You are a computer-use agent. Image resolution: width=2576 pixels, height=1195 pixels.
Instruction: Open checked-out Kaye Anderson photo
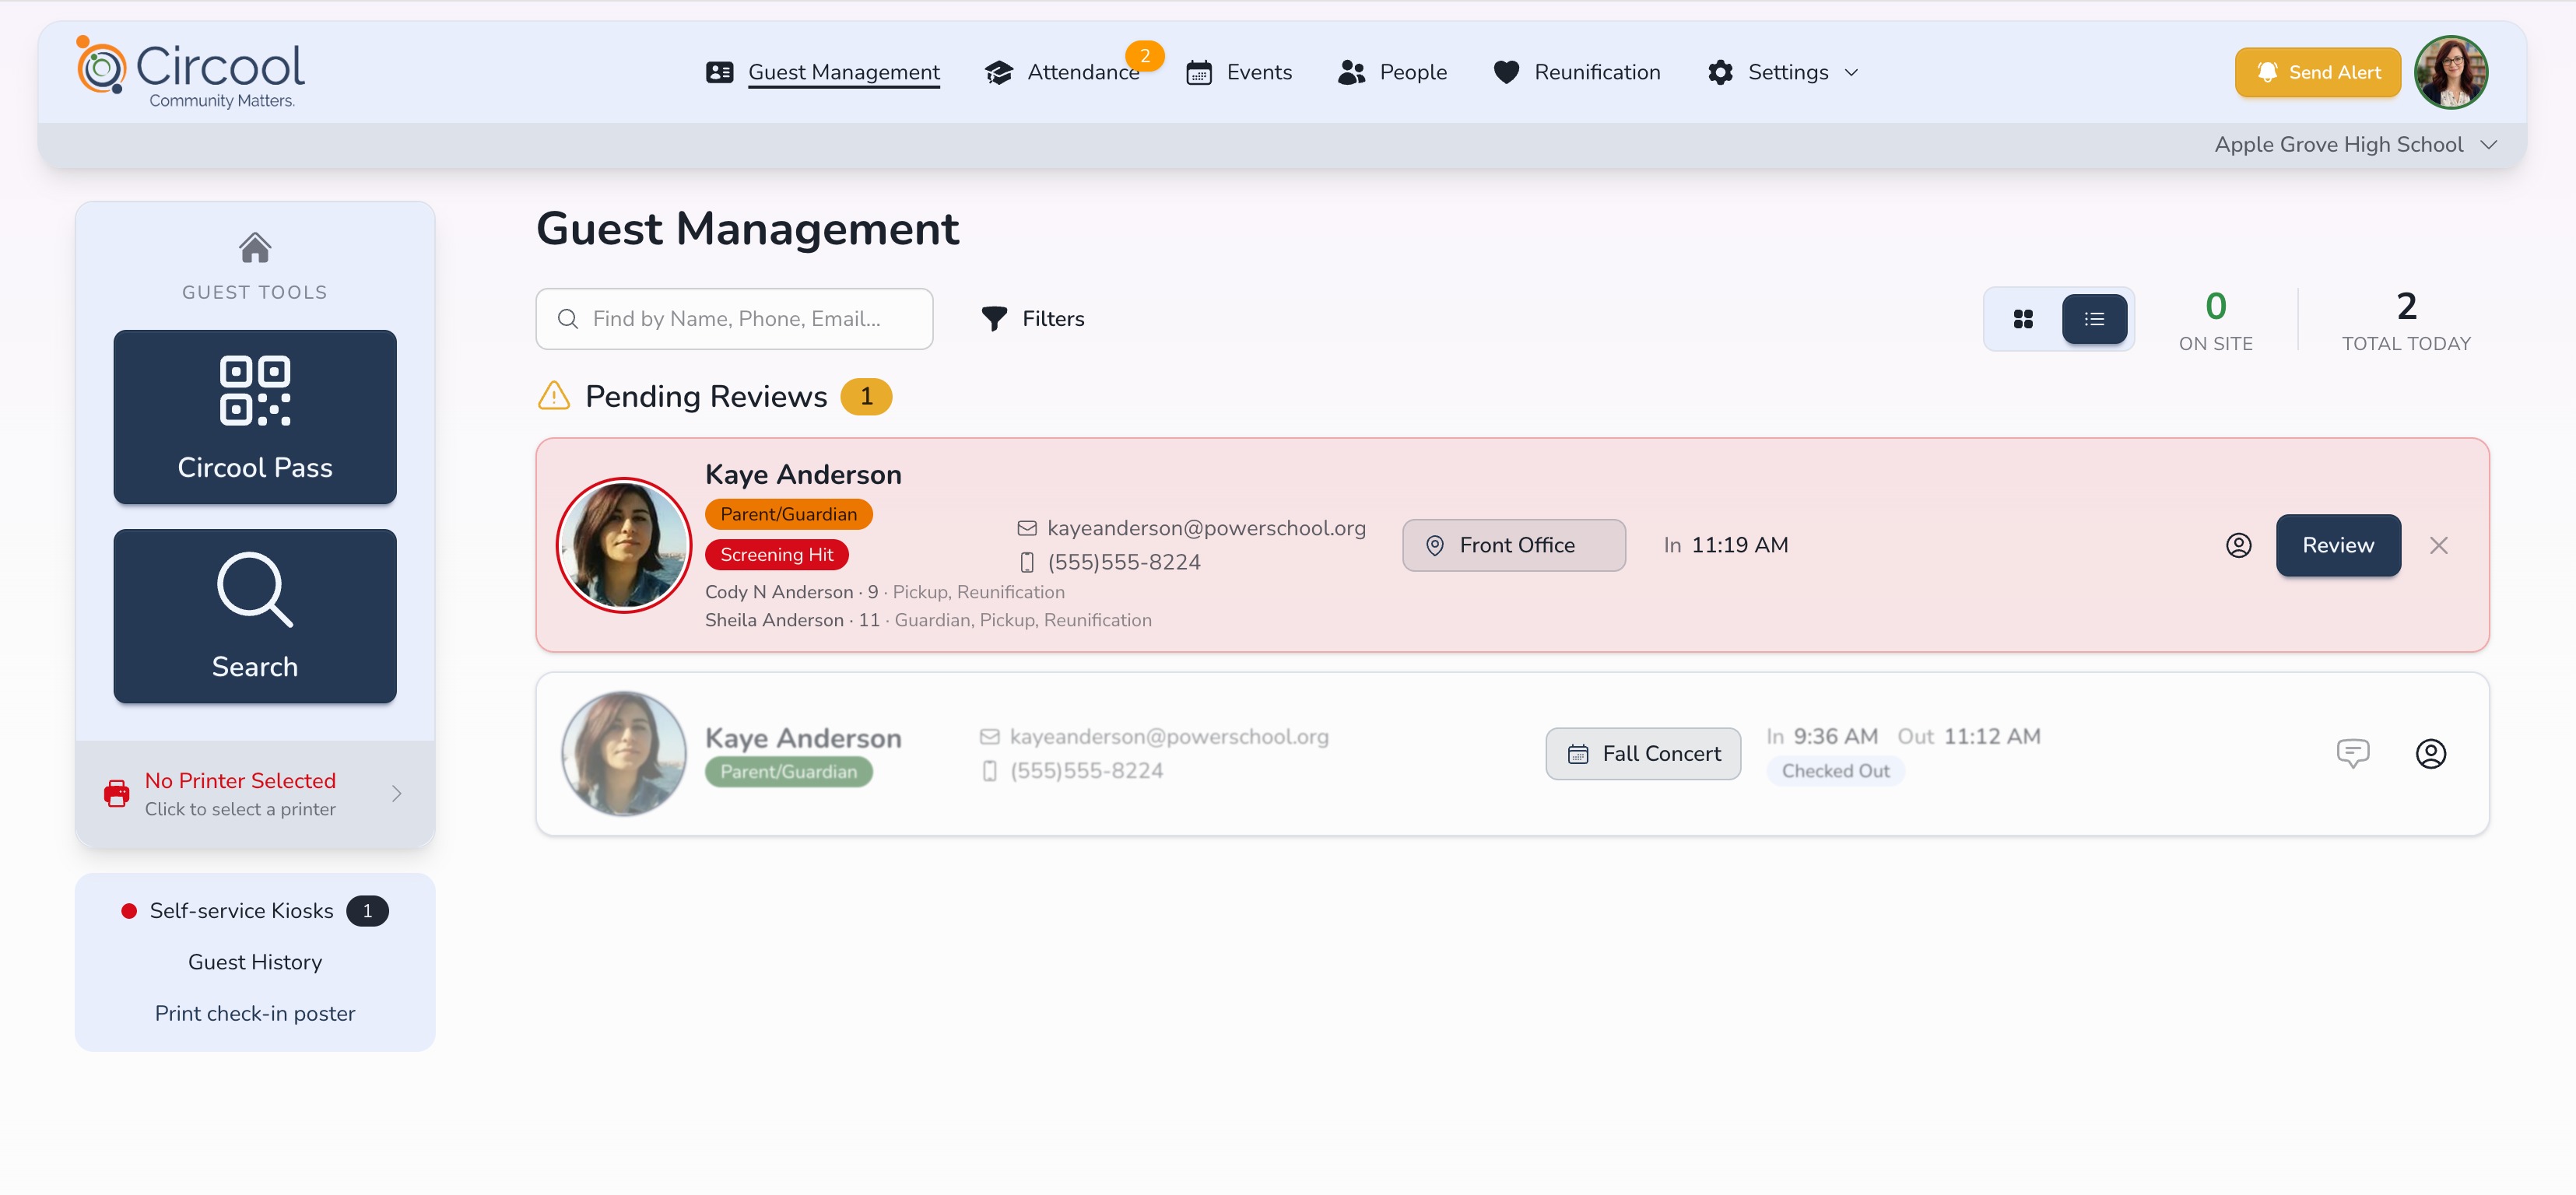point(623,753)
